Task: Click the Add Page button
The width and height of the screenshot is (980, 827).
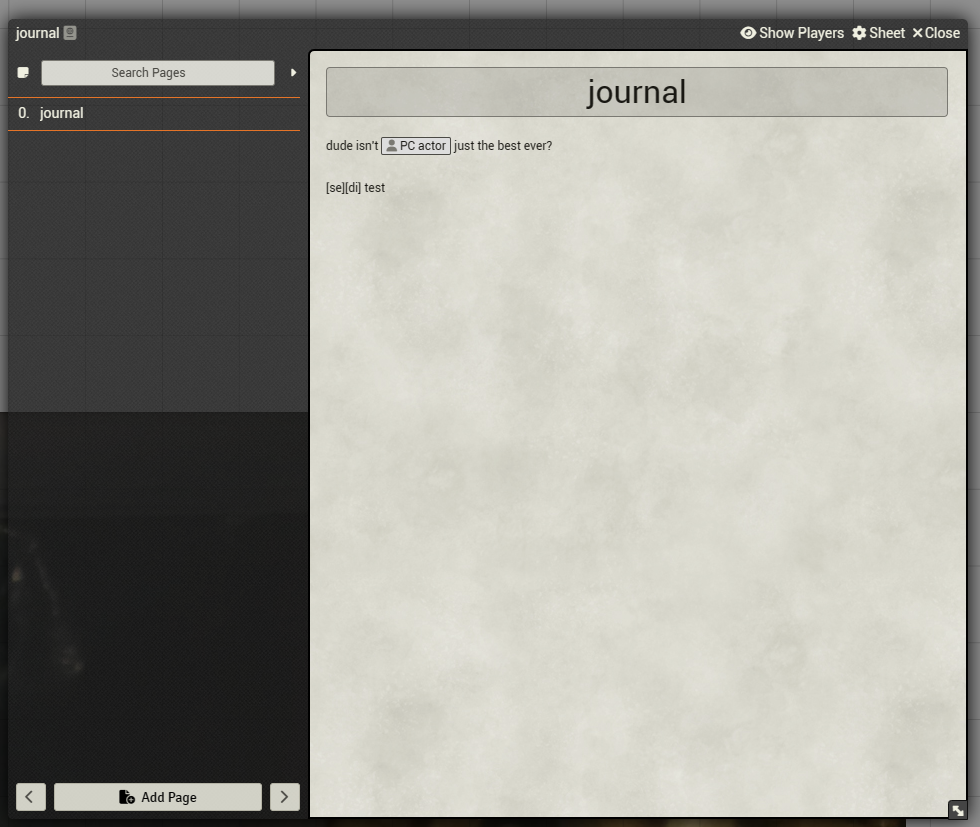Action: coord(157,797)
